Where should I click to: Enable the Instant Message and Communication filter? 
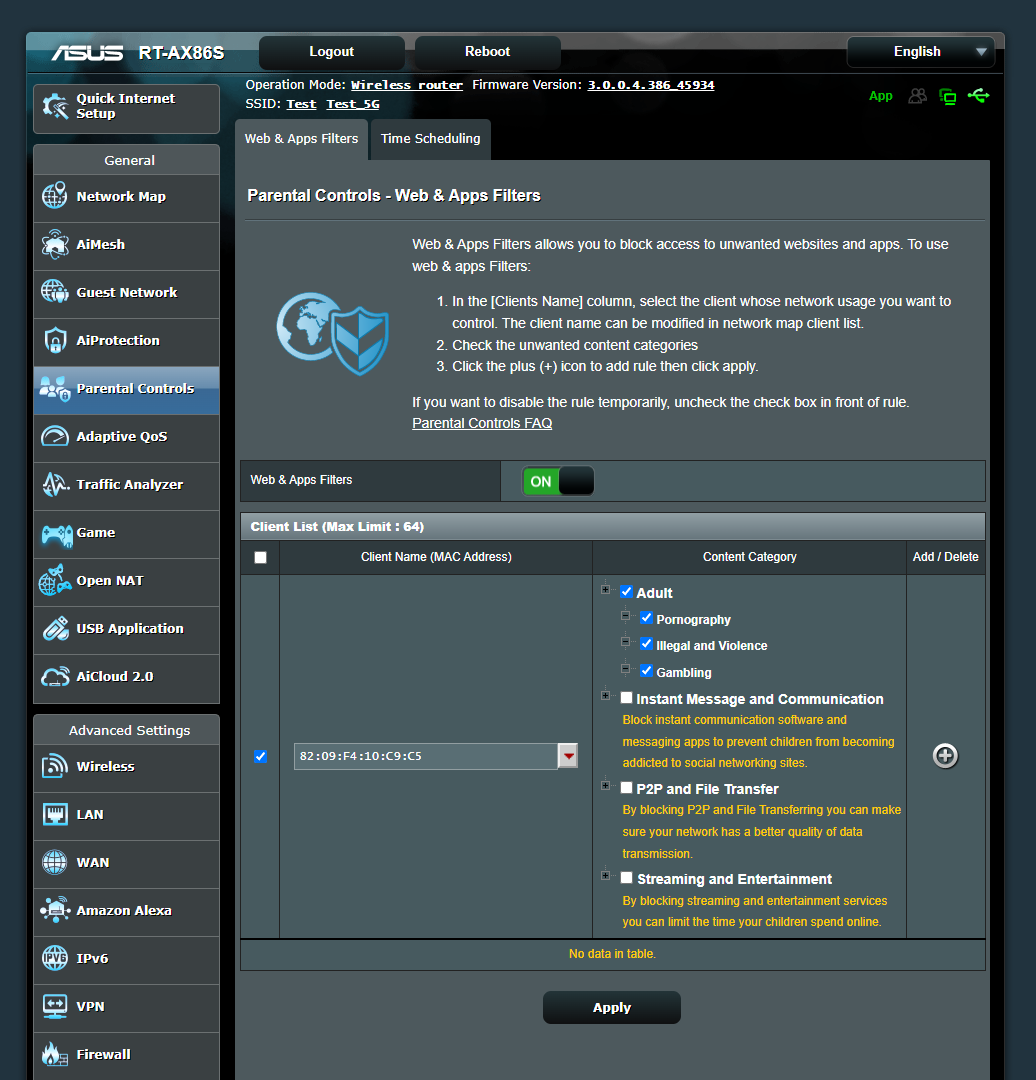pyautogui.click(x=627, y=698)
